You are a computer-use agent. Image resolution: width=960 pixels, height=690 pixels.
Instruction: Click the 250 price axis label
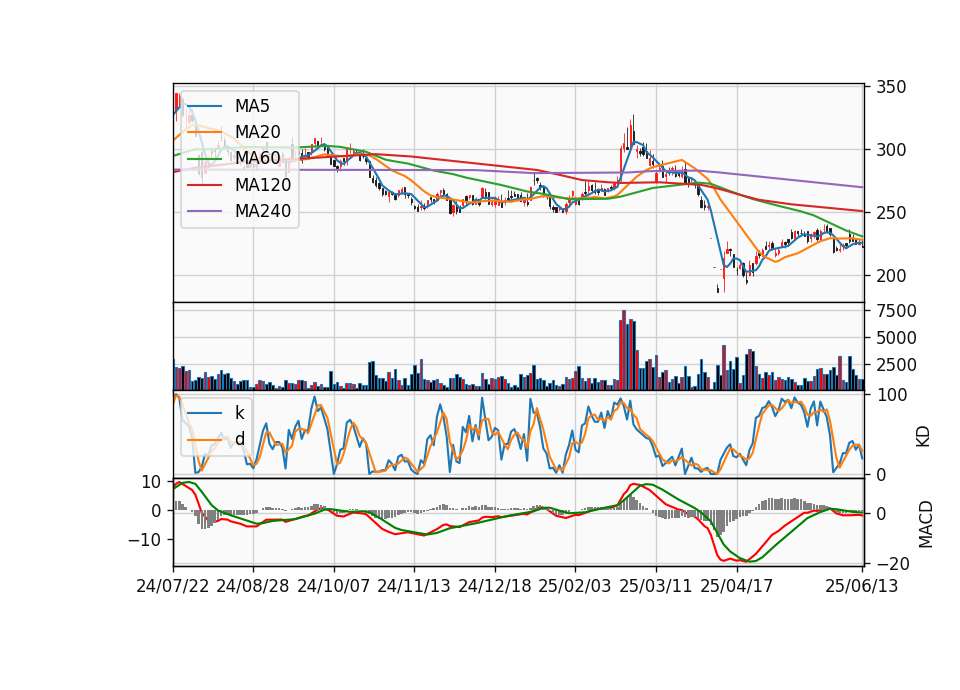(x=891, y=213)
